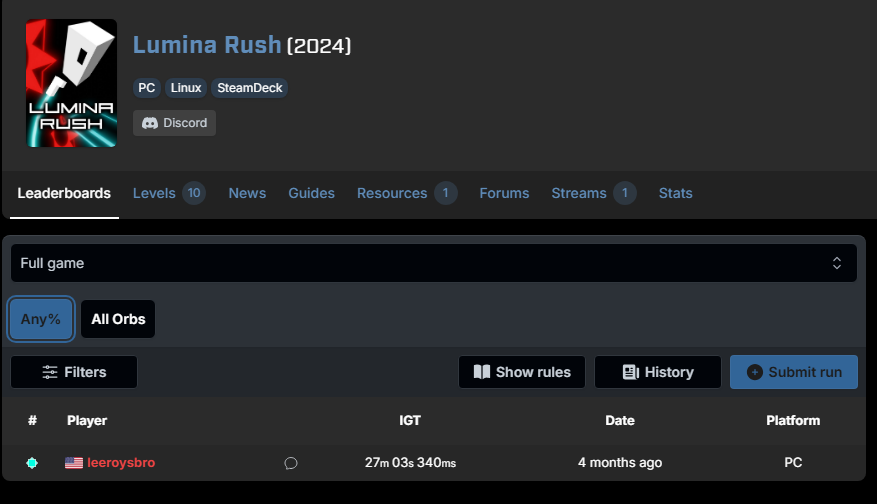Open the 27m 03s 340ms run time
877x504 pixels.
point(410,463)
